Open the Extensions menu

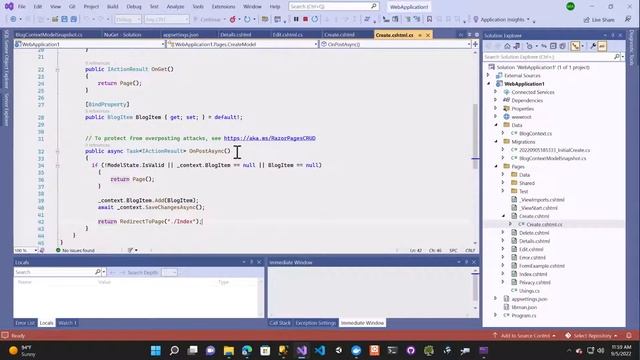223,7
